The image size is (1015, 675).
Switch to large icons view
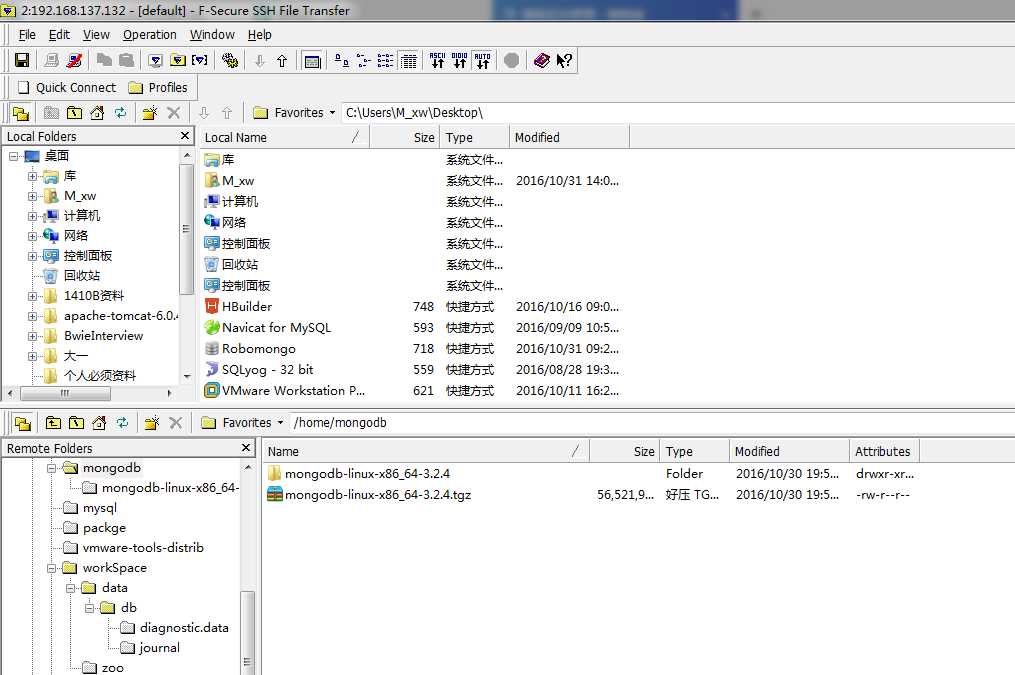[342, 60]
